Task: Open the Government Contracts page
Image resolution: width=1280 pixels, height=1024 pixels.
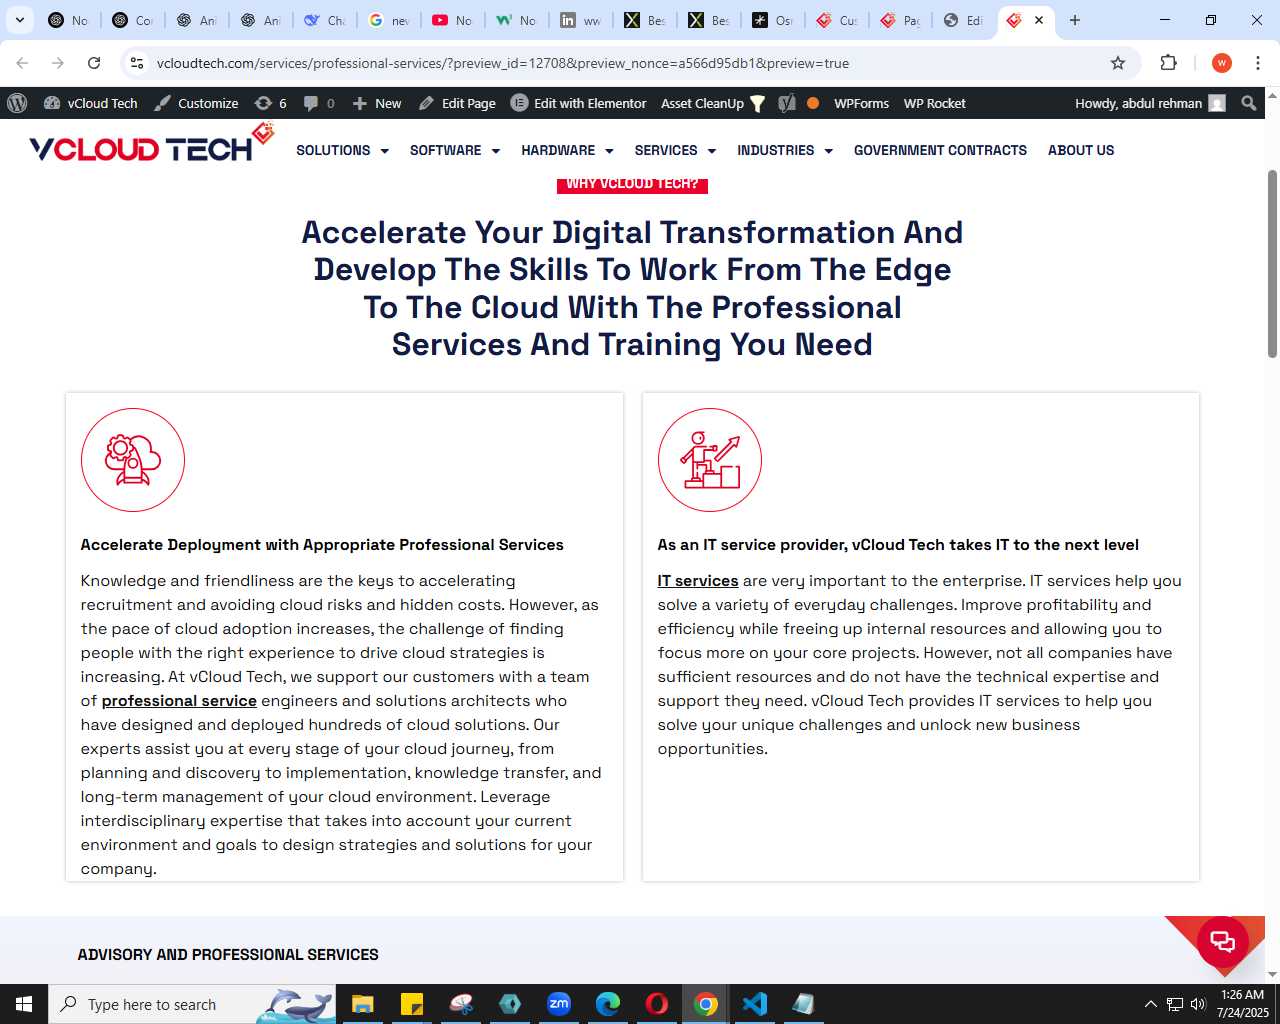Action: (x=940, y=150)
